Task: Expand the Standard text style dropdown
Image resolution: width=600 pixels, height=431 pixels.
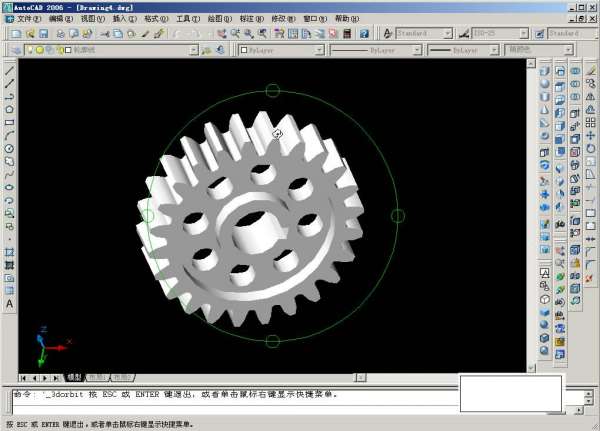Action: pos(447,33)
